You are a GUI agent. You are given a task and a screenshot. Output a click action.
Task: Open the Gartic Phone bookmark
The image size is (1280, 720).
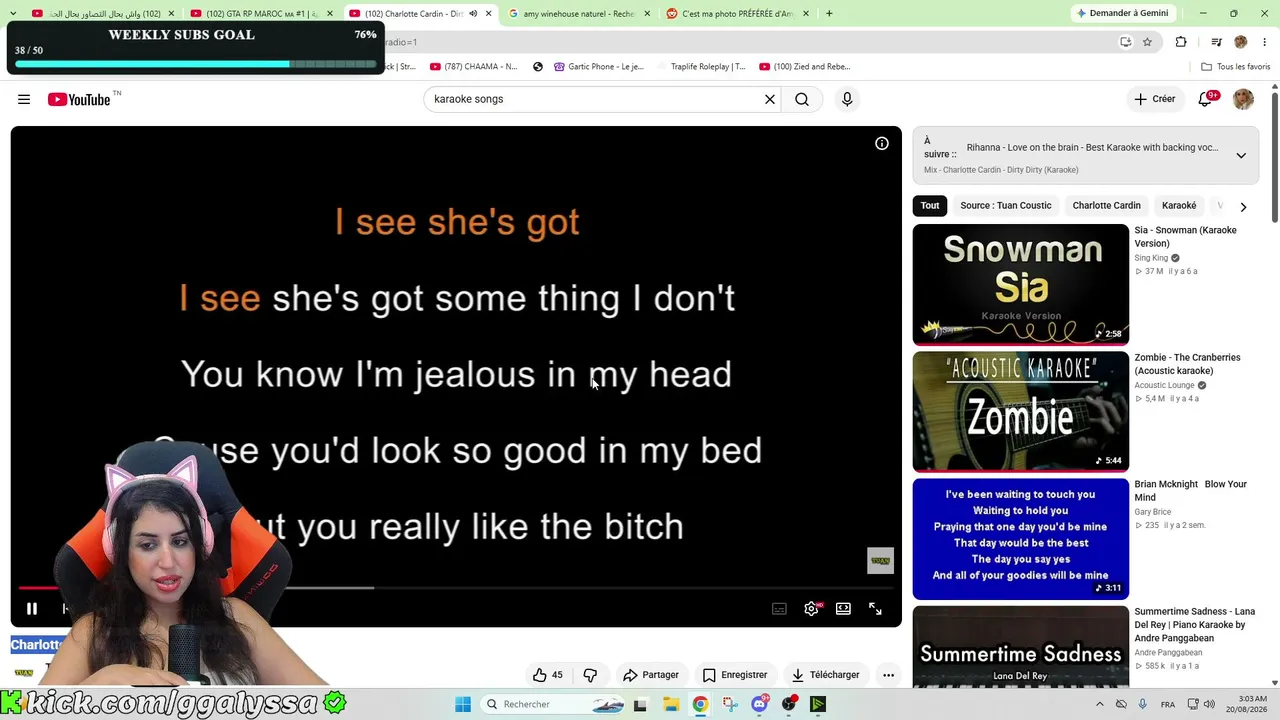[599, 67]
